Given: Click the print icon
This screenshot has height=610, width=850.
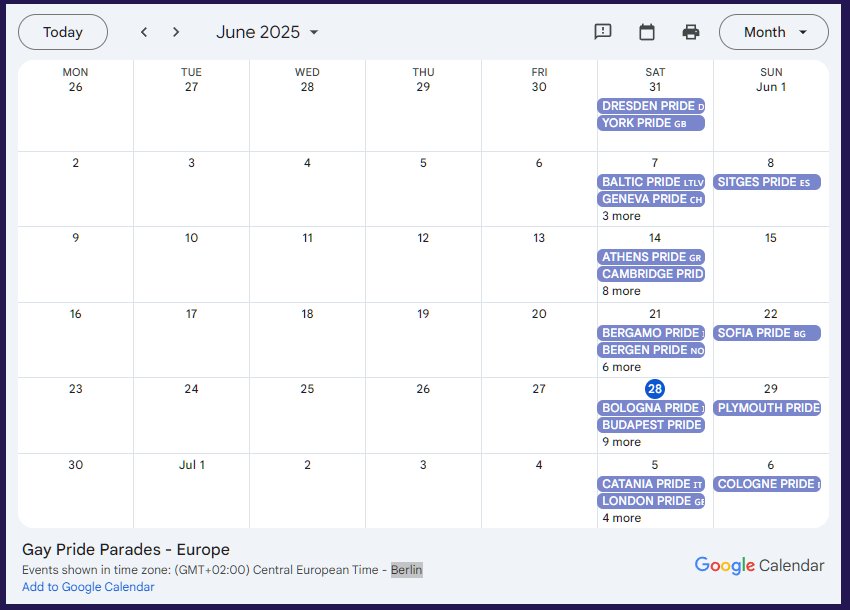Looking at the screenshot, I should click(691, 32).
